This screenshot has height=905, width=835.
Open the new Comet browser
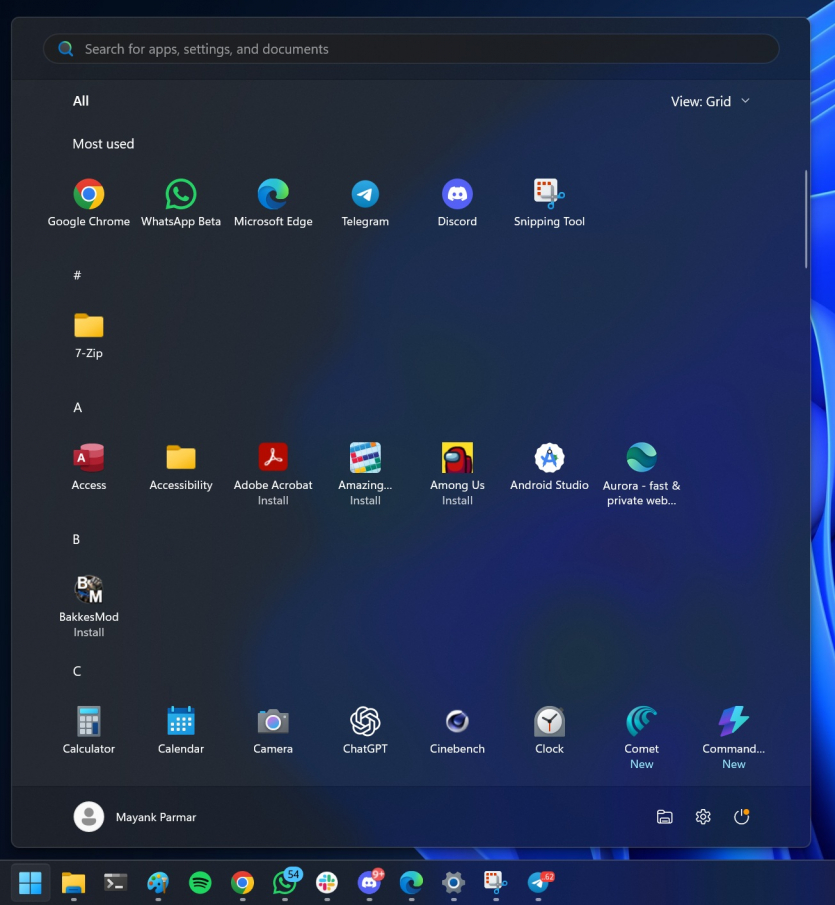pyautogui.click(x=640, y=722)
